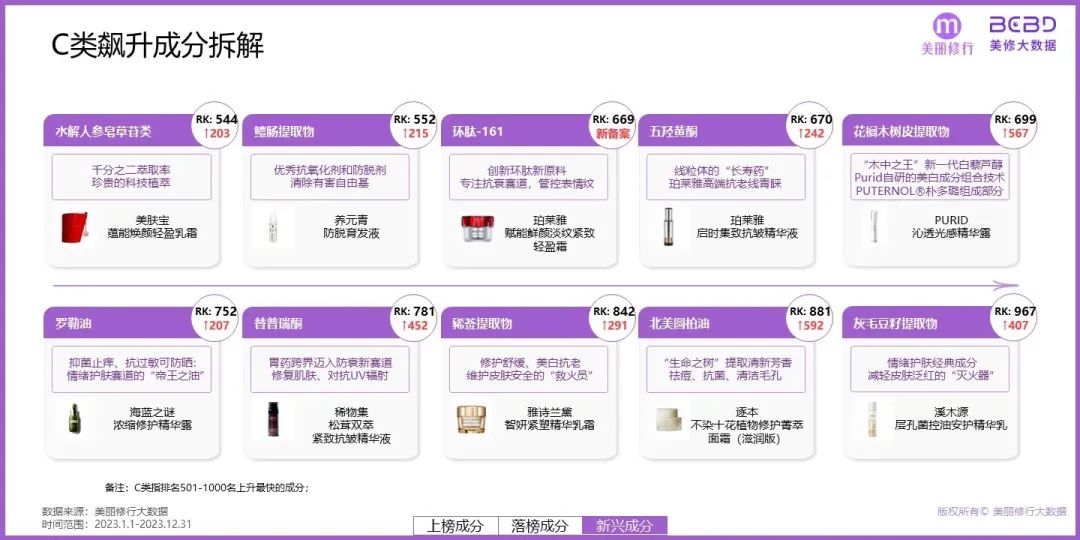
Task: Open the 溪木源 emulsion bottle image
Action: pyautogui.click(x=873, y=419)
